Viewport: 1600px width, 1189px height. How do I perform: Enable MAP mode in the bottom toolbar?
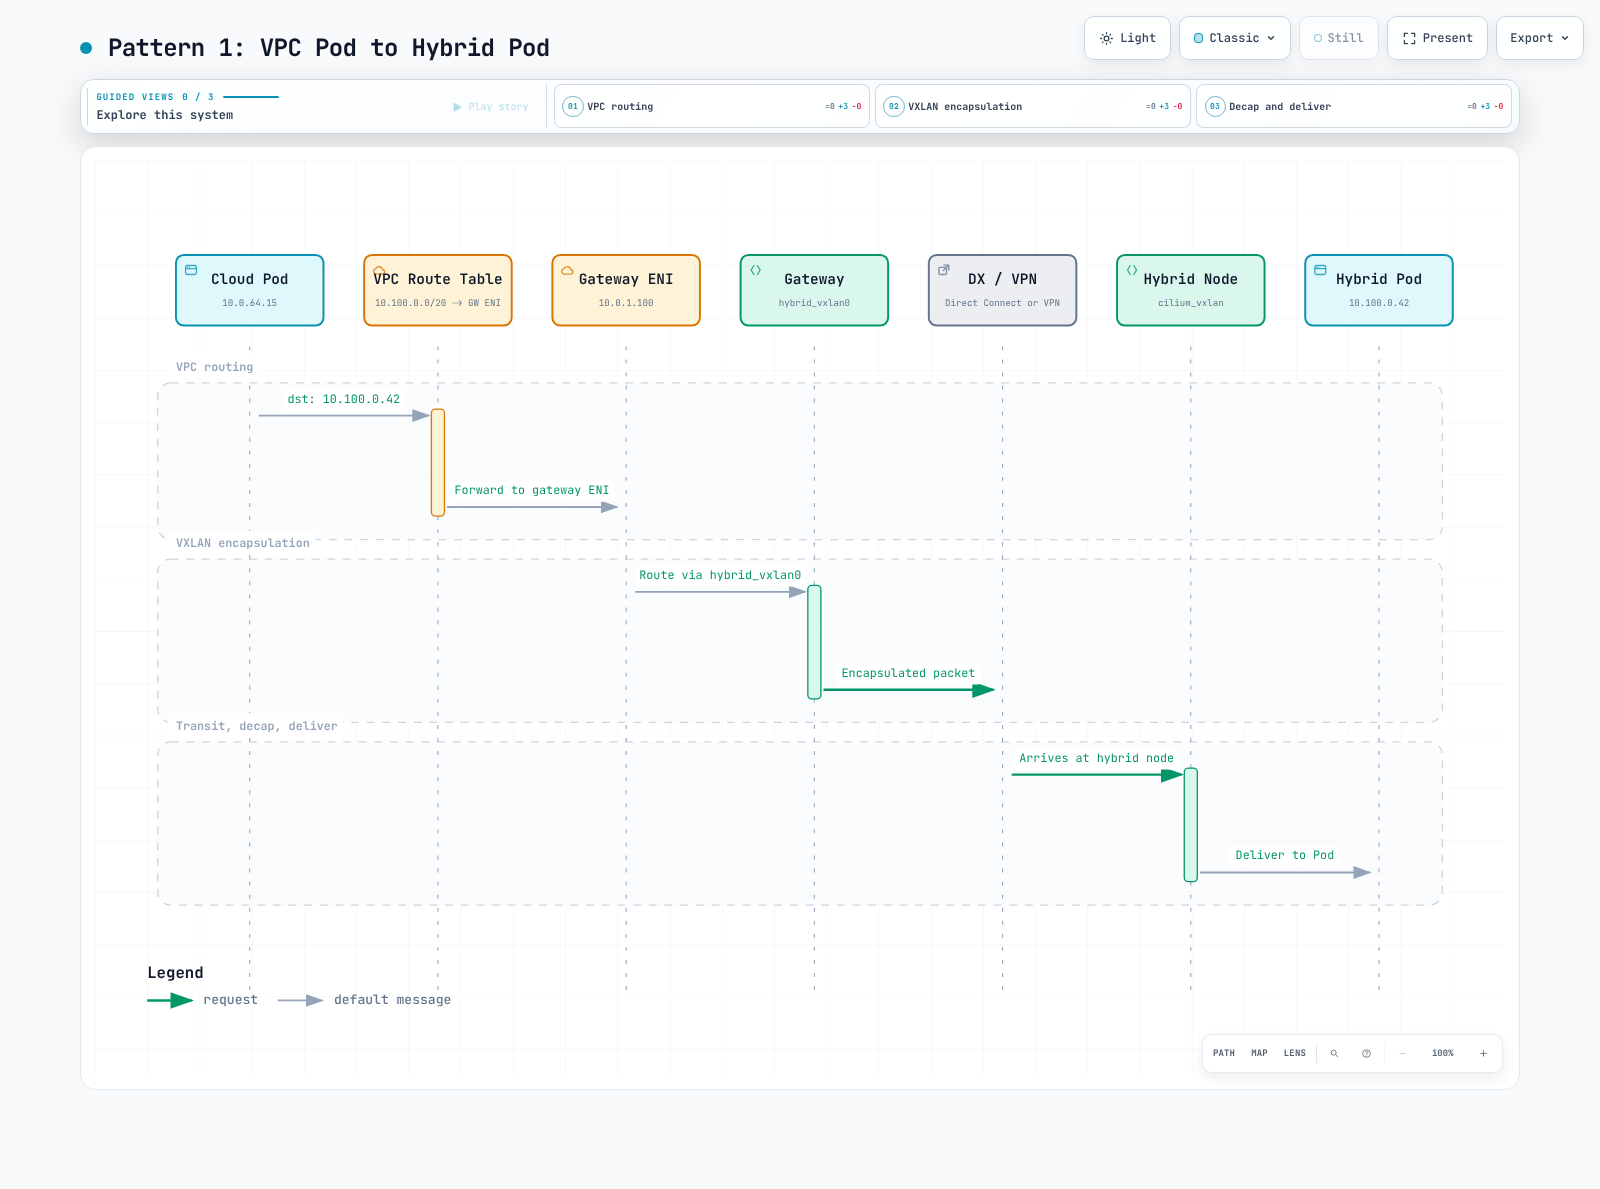point(1259,1053)
